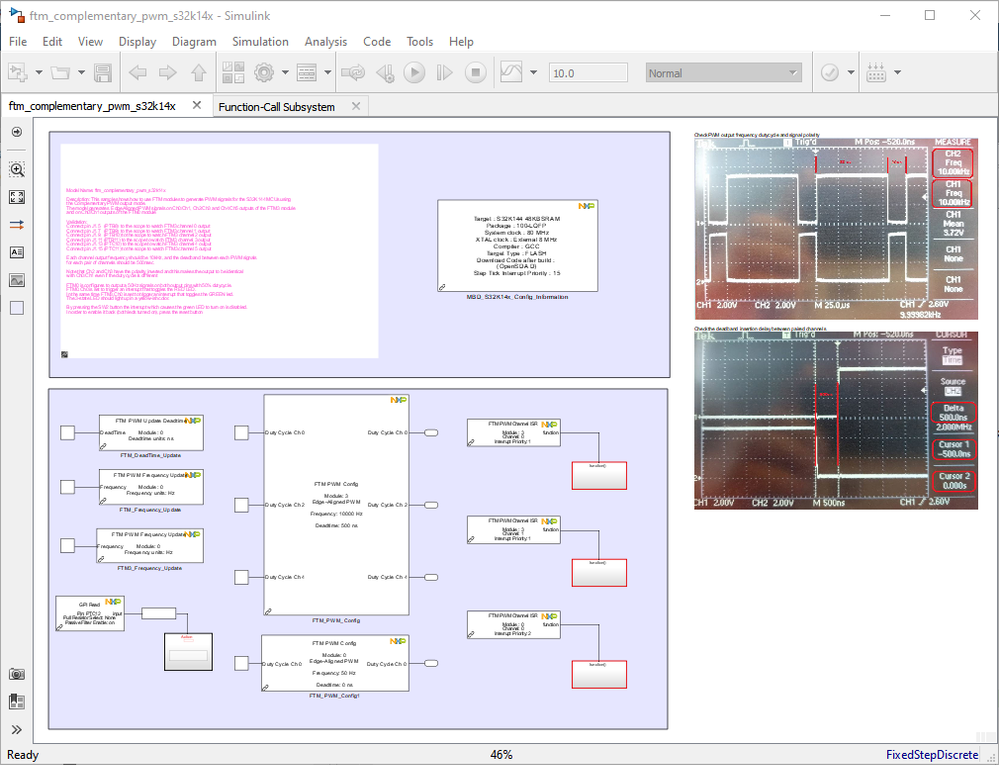Screen dimensions: 999x765
Task: Open the Tools menu
Action: [420, 41]
